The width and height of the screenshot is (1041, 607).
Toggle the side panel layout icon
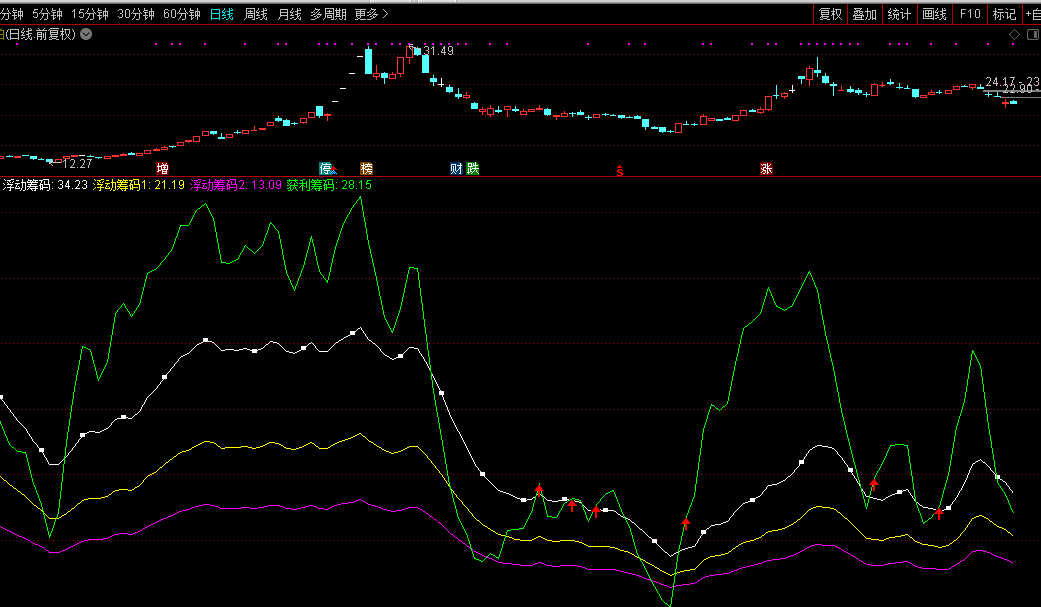(1032, 34)
